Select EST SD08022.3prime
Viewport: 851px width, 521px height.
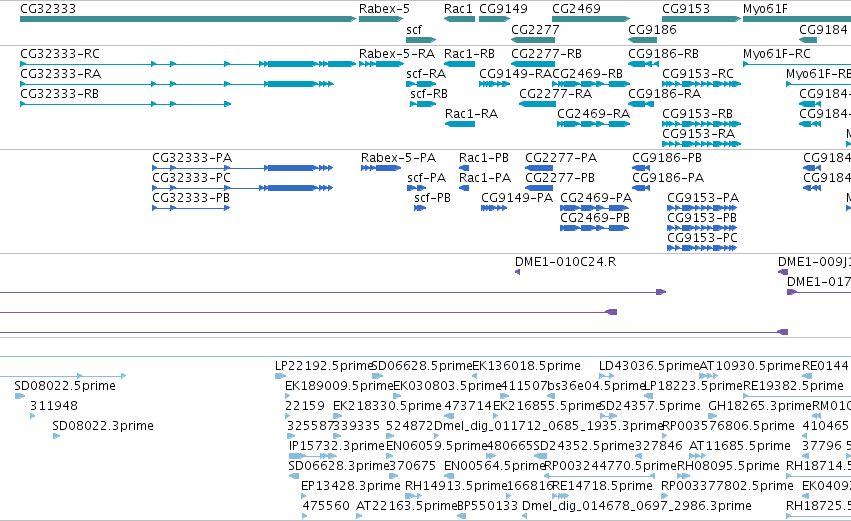tap(103, 426)
